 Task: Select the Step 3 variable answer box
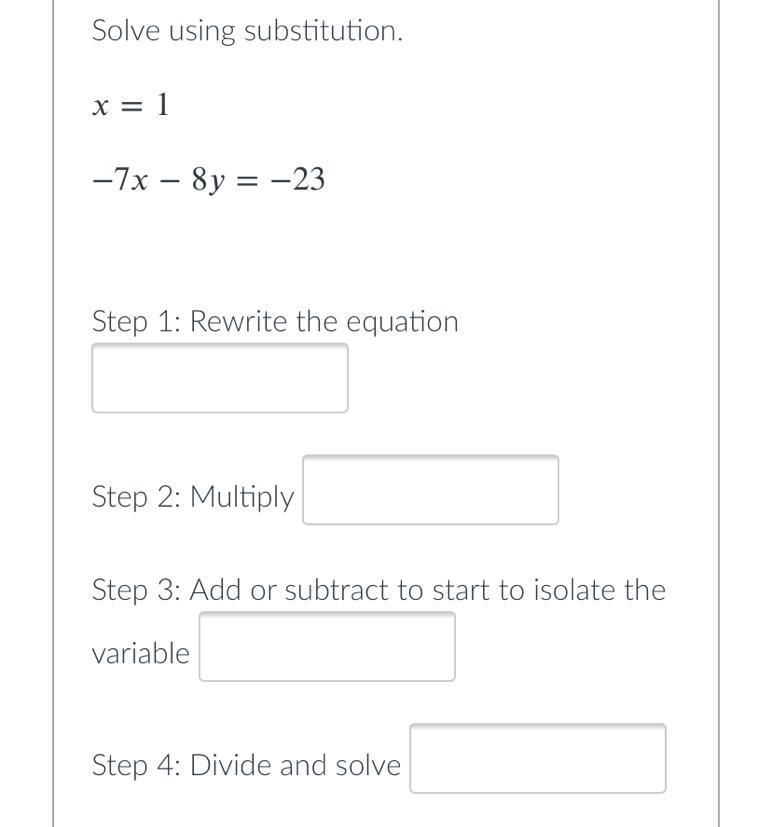click(327, 646)
